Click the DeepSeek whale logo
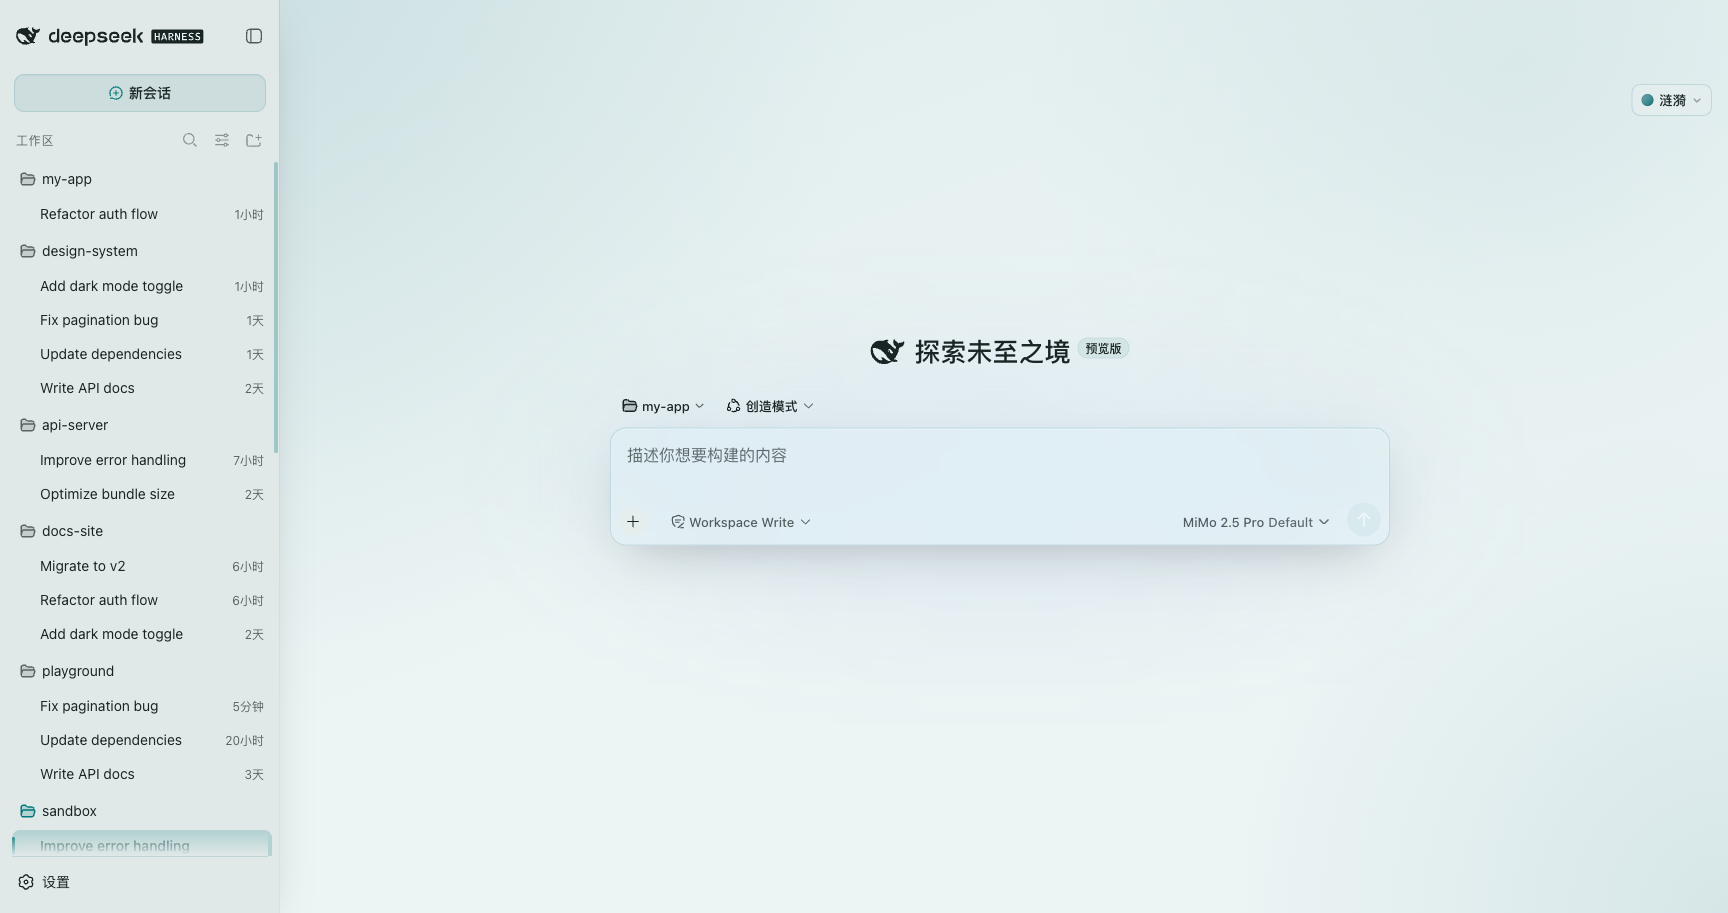Image resolution: width=1728 pixels, height=913 pixels. click(28, 36)
